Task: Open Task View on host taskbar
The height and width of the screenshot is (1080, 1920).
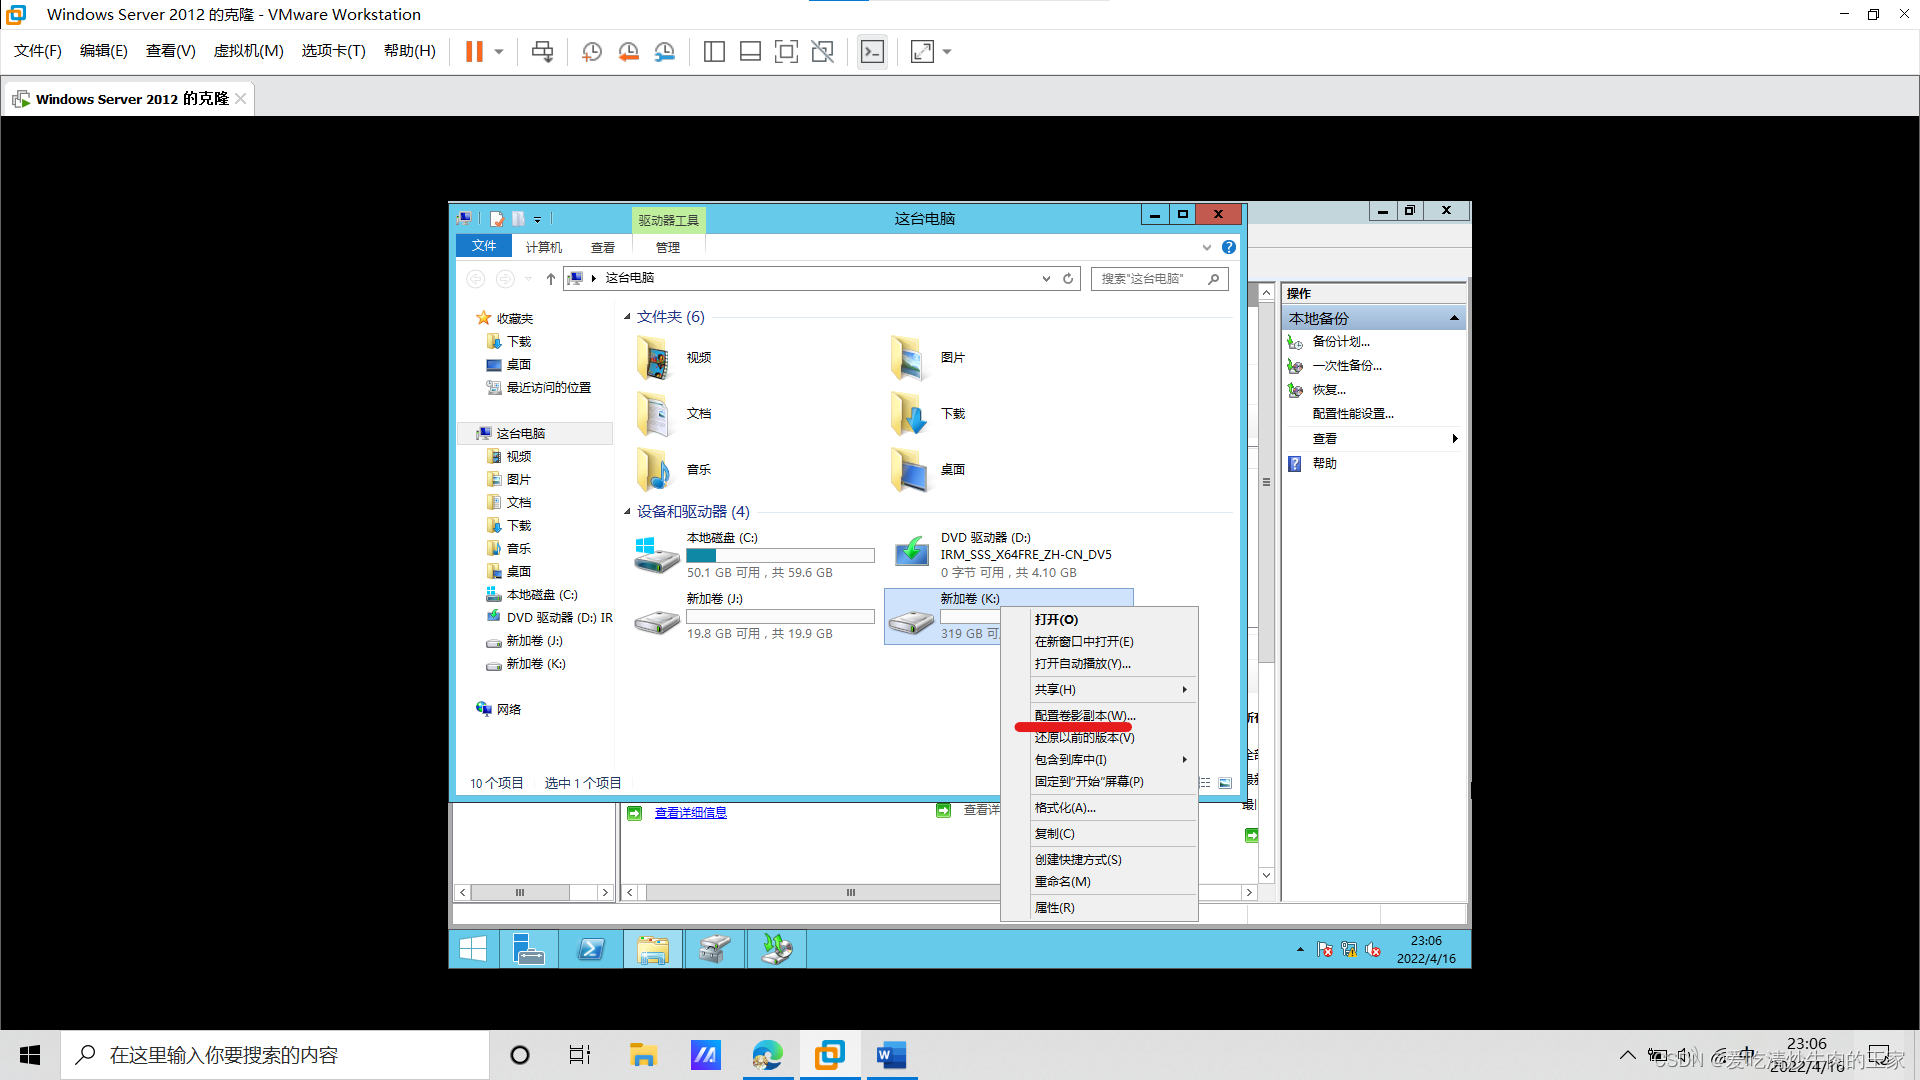Action: 580,1055
